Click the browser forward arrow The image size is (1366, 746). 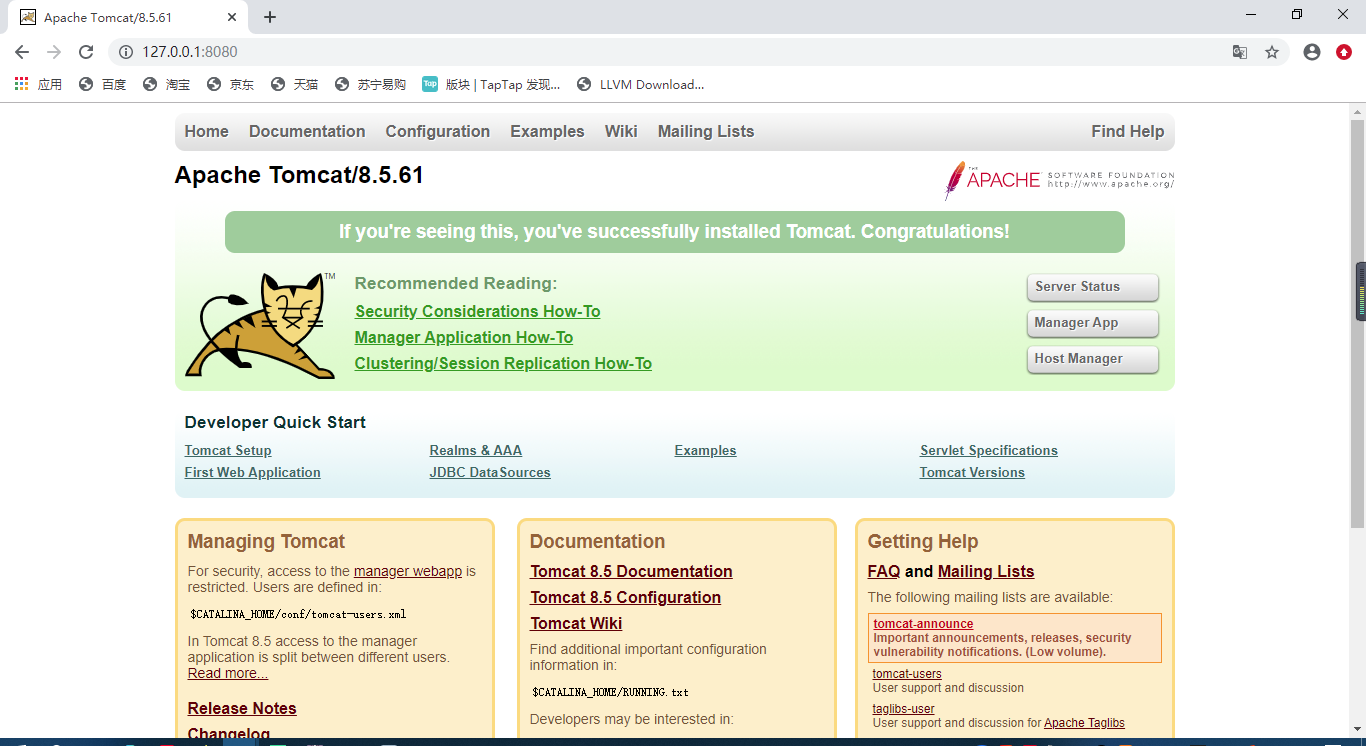[54, 52]
